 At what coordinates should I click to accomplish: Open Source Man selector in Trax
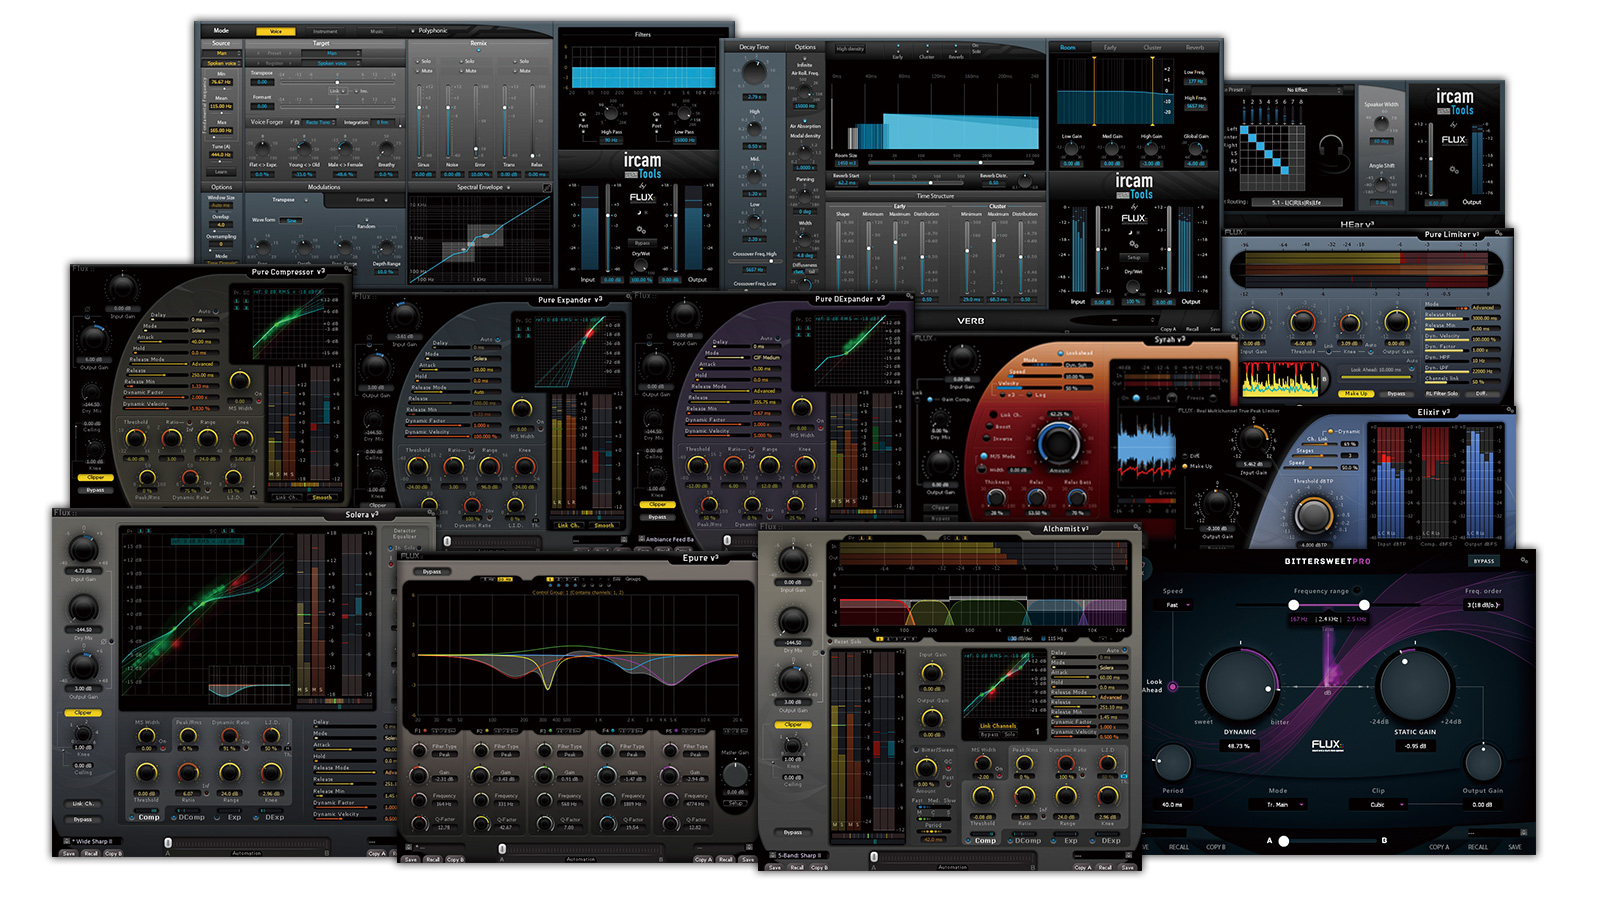222,53
